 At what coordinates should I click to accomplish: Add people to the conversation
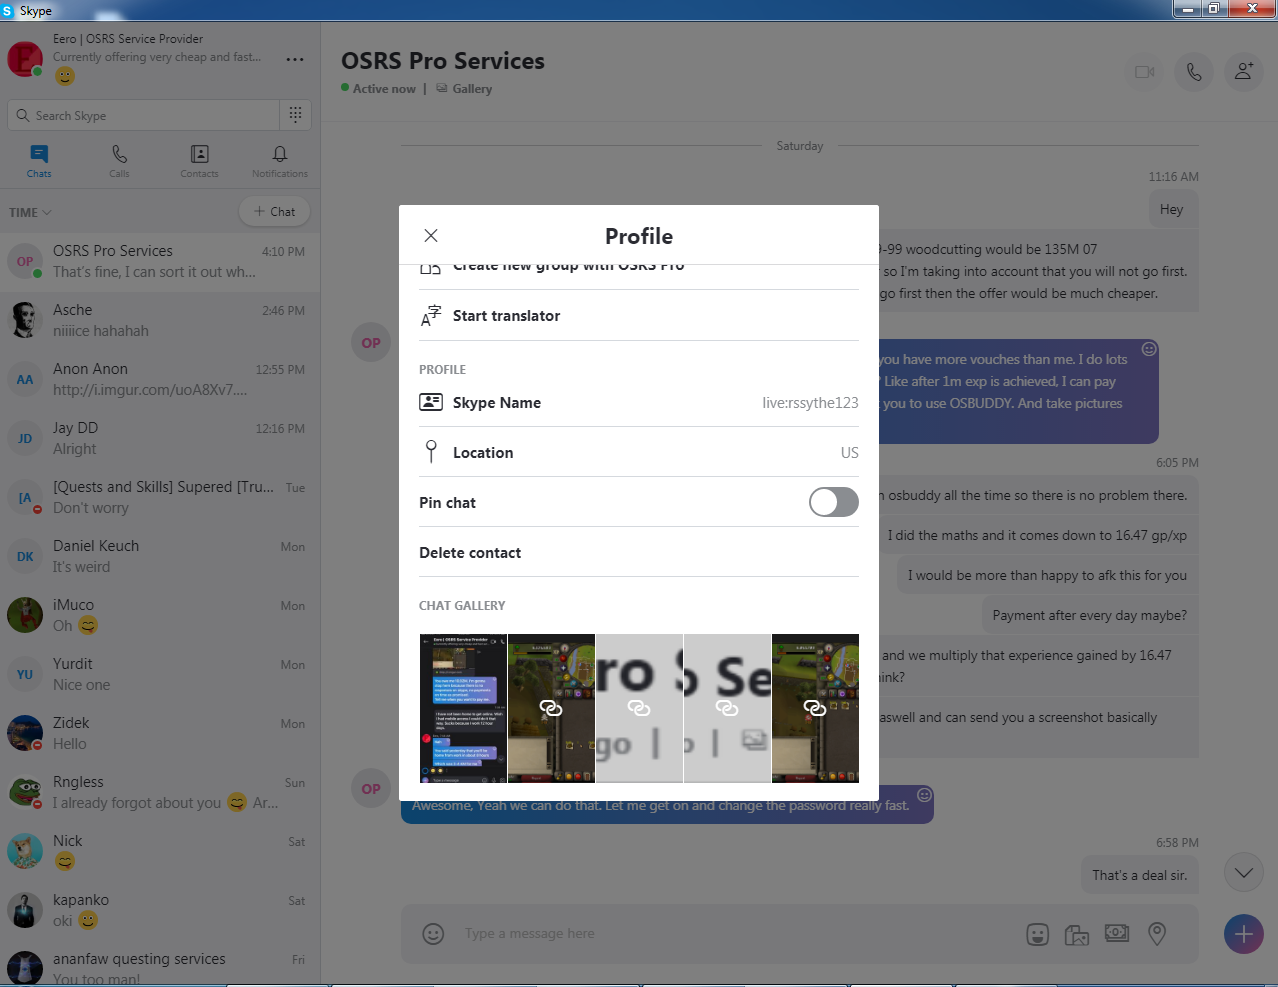point(1244,72)
